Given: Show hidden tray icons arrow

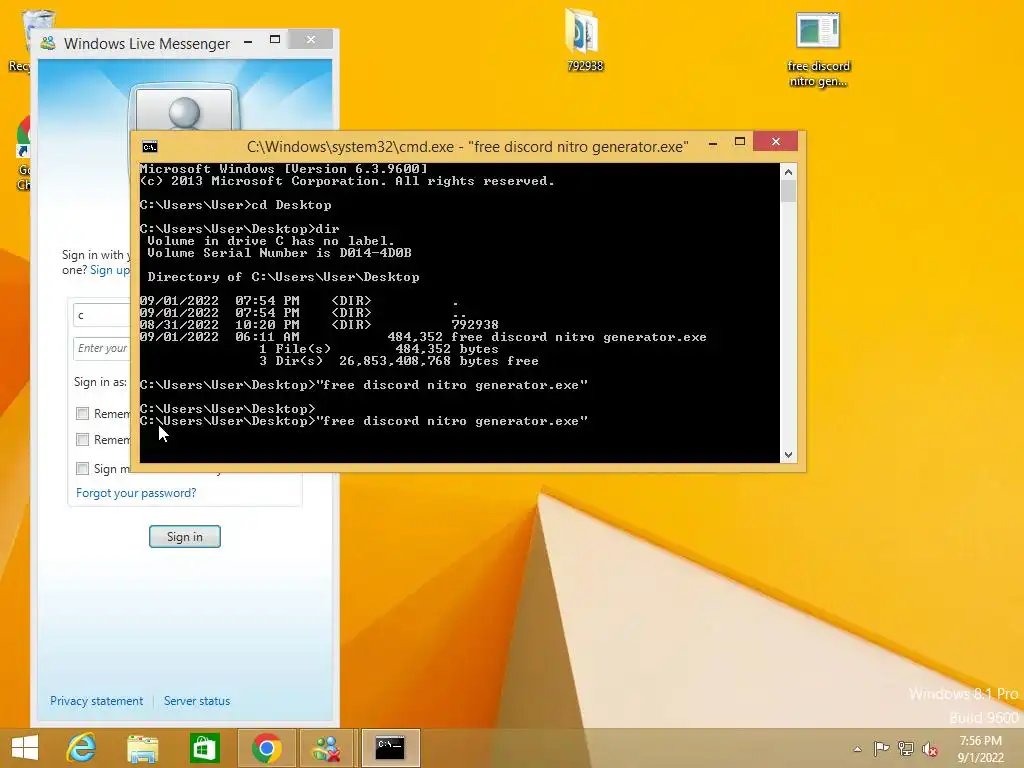Looking at the screenshot, I should click(857, 749).
